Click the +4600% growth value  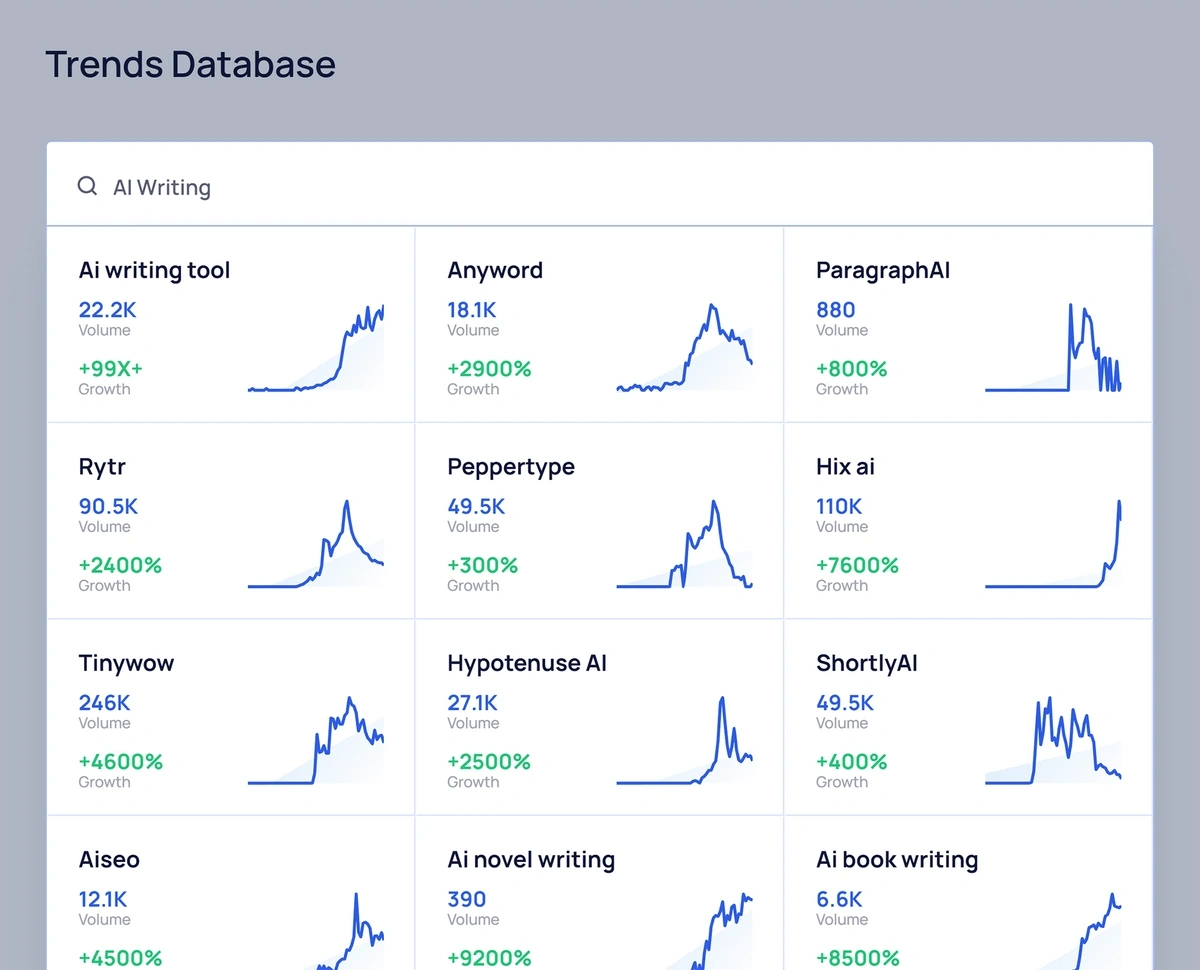(121, 762)
